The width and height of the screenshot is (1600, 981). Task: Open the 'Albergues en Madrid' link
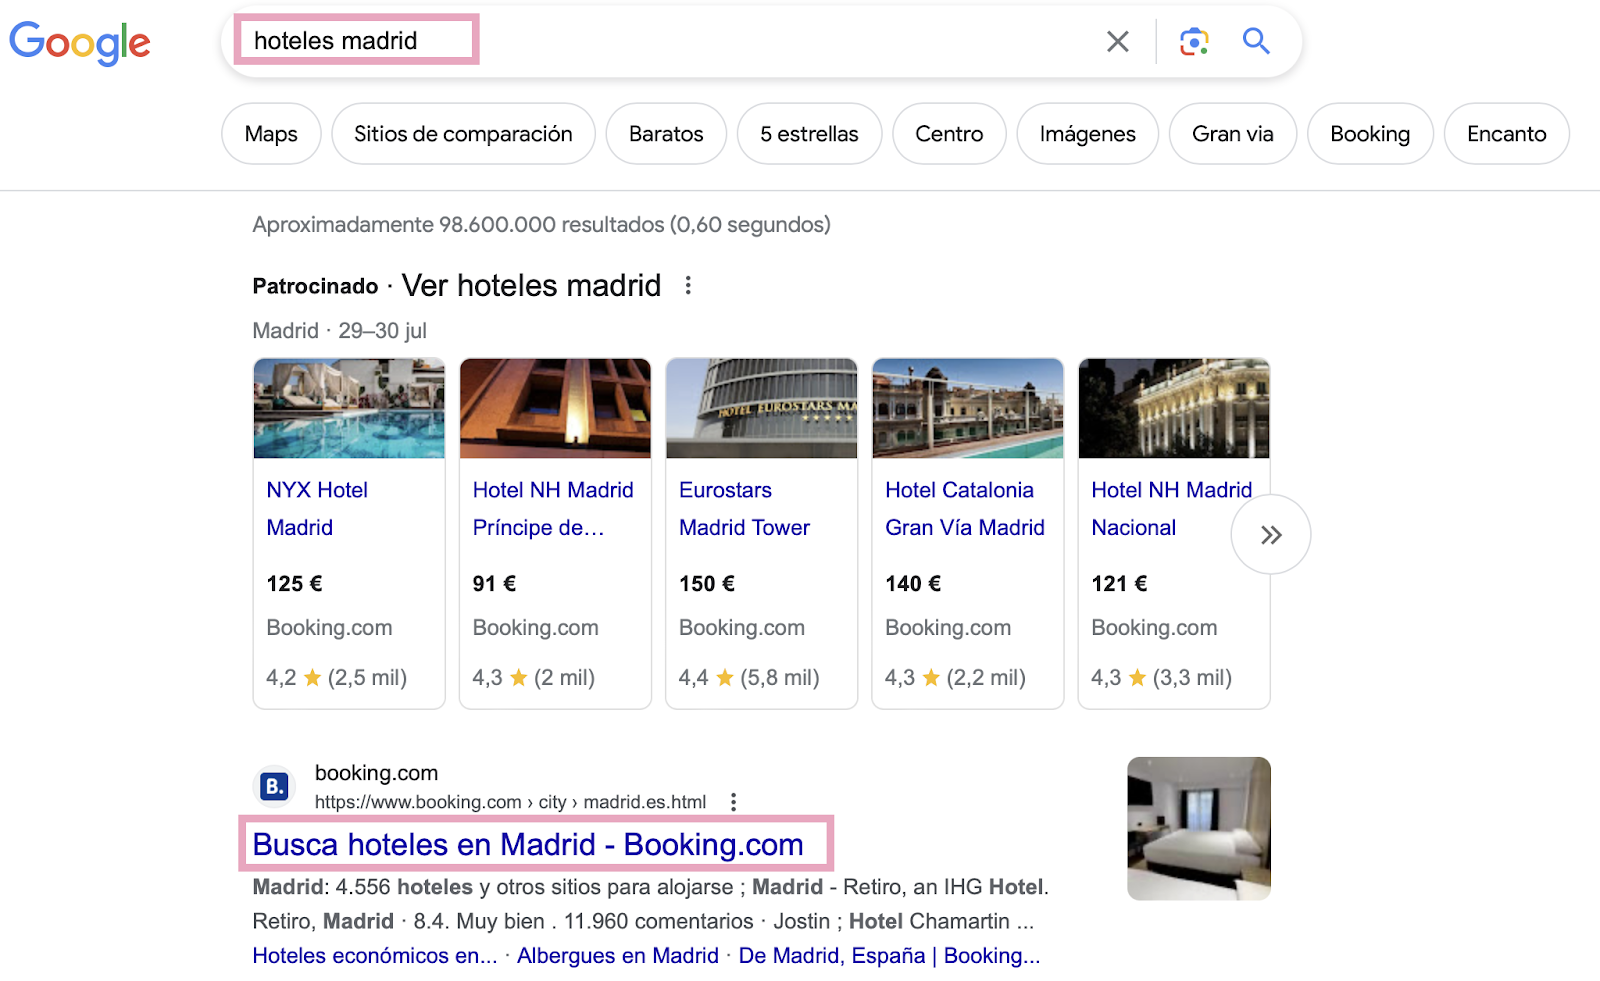click(x=617, y=955)
